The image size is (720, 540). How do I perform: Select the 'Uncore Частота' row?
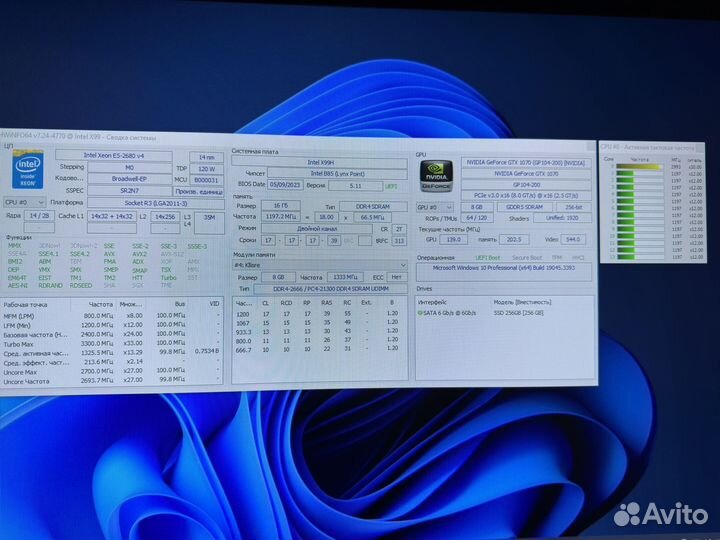(x=112, y=381)
